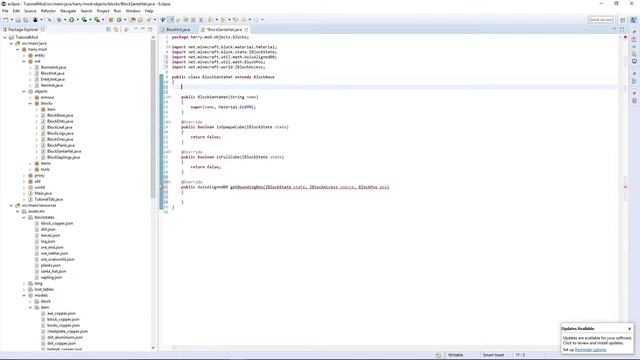
Task: Click Collapse All in Package Explorer
Action: 108,29
